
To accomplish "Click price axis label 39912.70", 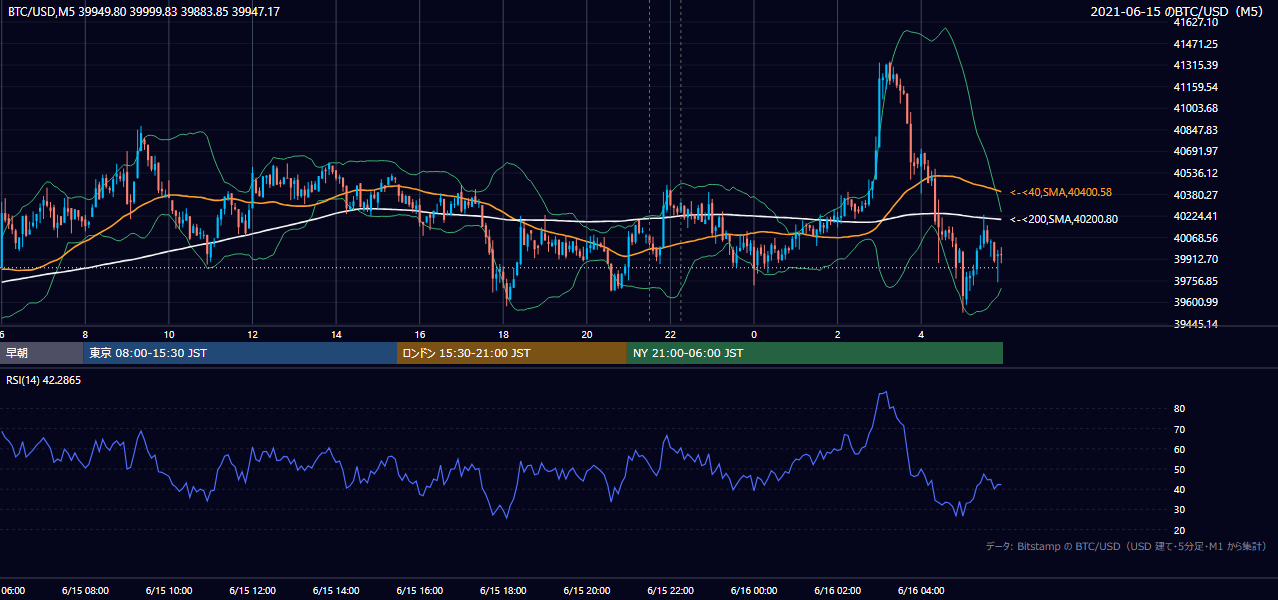I will pyautogui.click(x=1195, y=259).
